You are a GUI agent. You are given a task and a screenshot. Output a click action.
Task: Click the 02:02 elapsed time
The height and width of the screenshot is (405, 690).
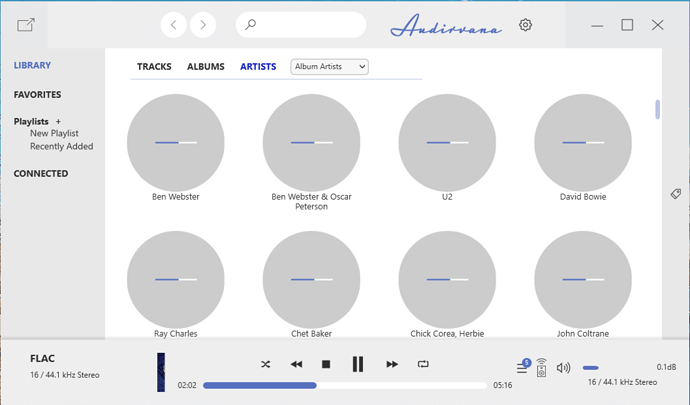click(x=187, y=385)
